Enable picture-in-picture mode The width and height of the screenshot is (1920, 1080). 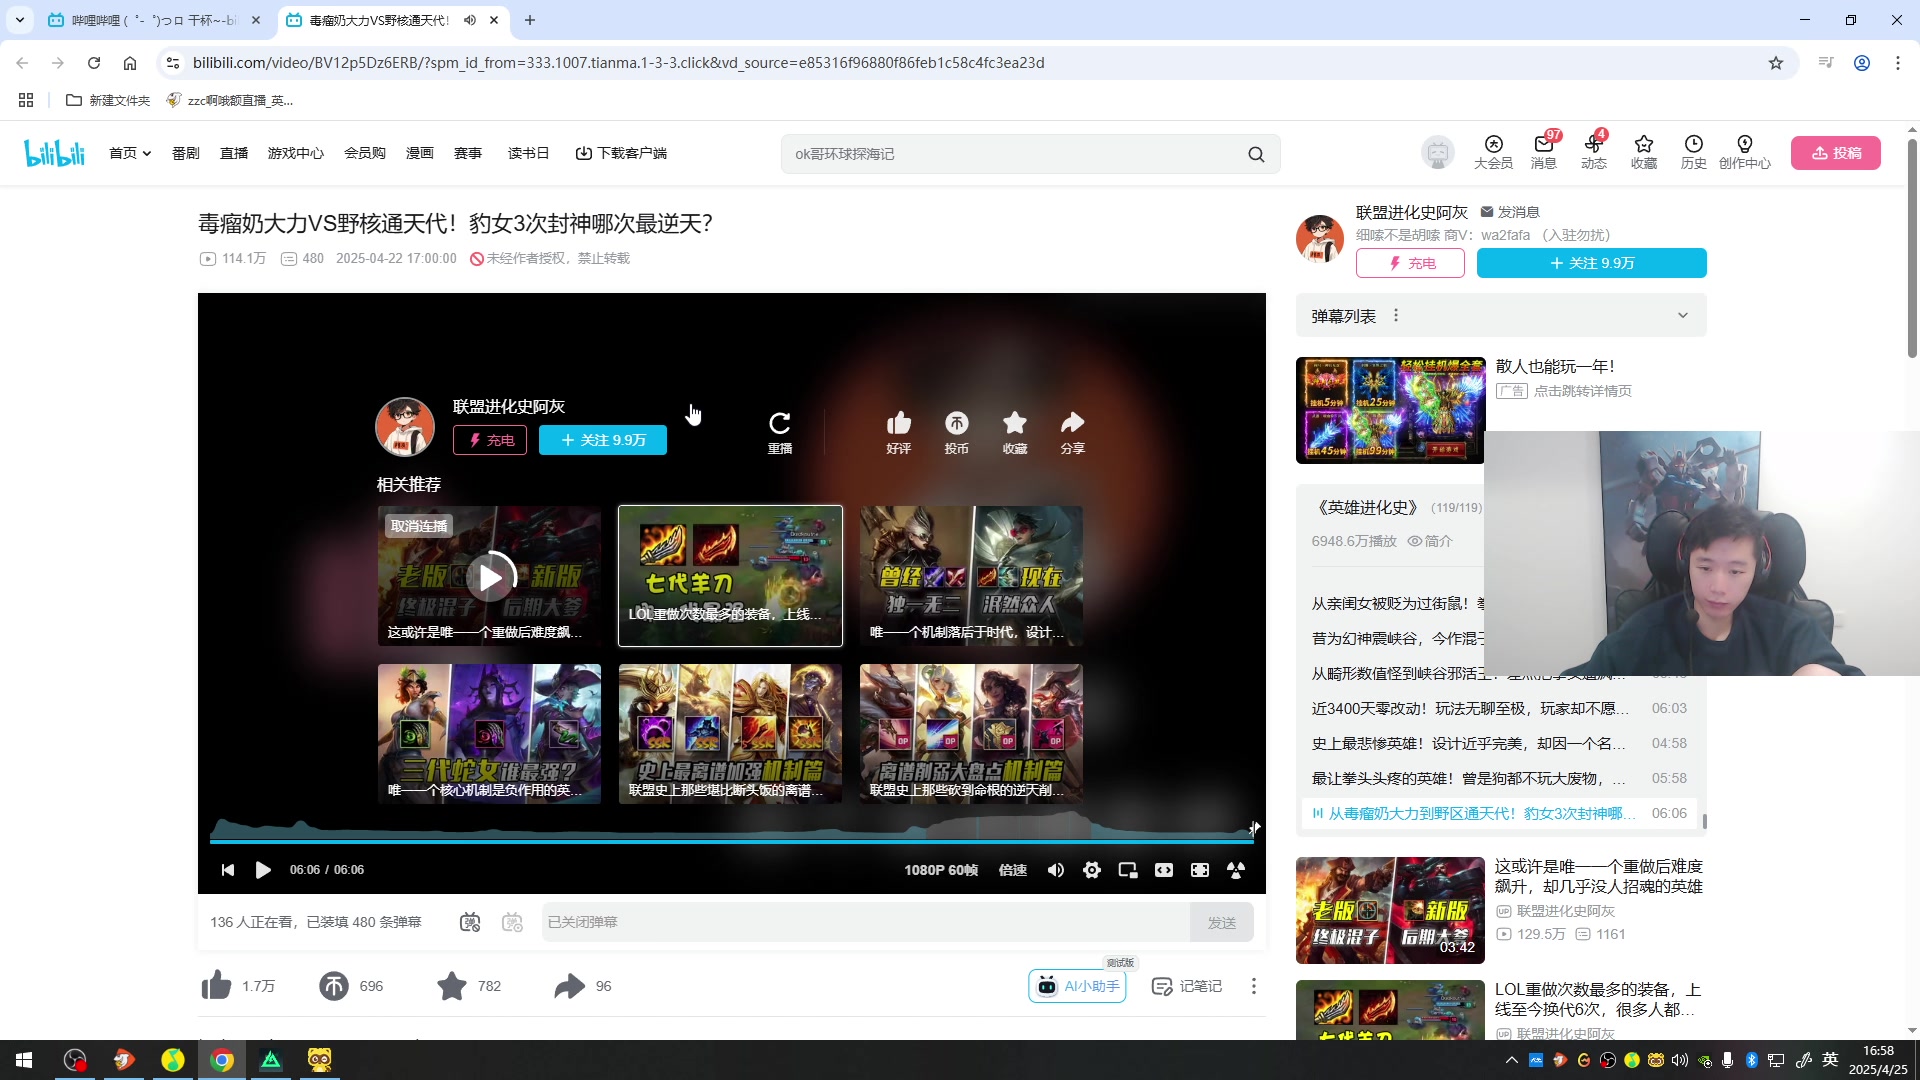point(1128,870)
